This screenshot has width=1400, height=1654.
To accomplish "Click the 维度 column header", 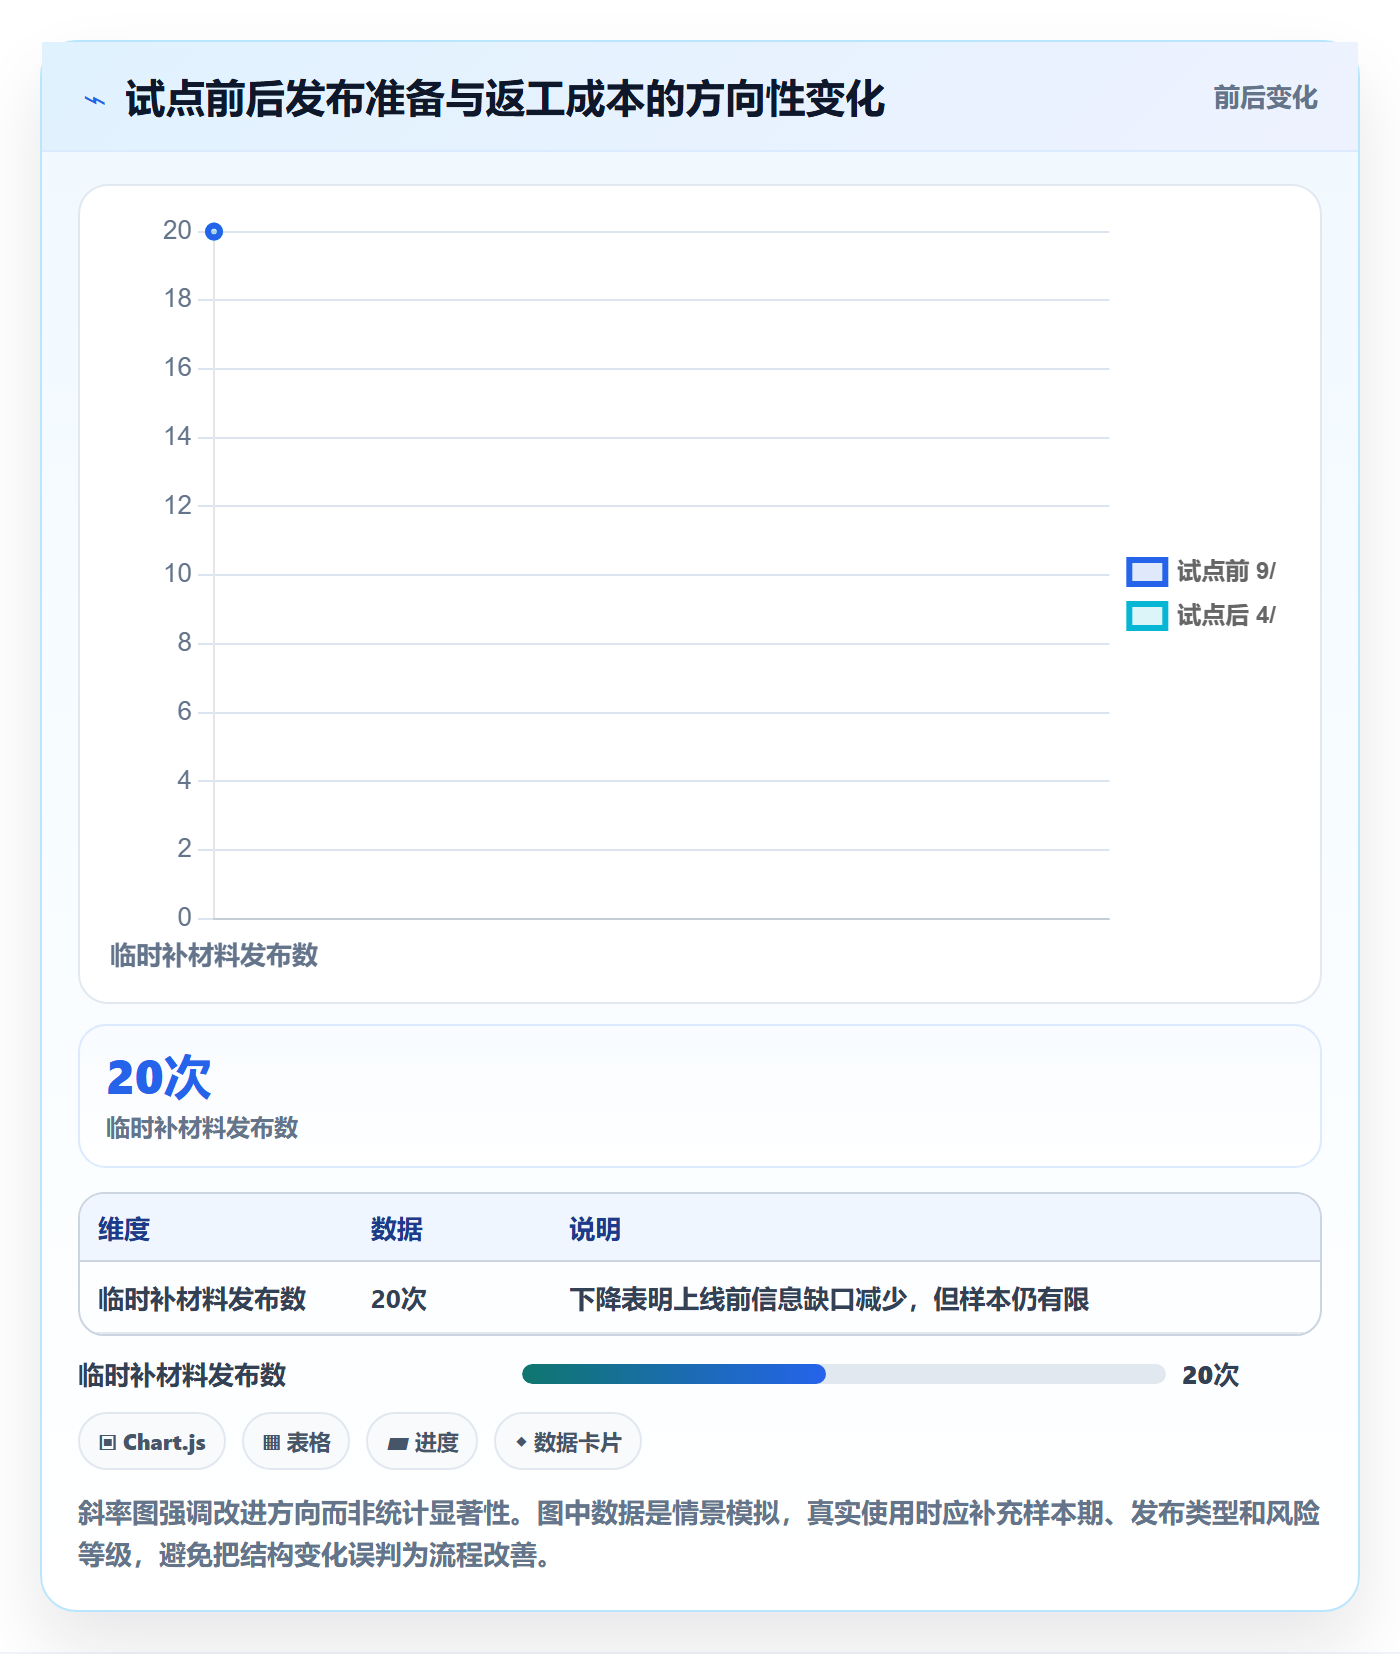I will point(124,1229).
